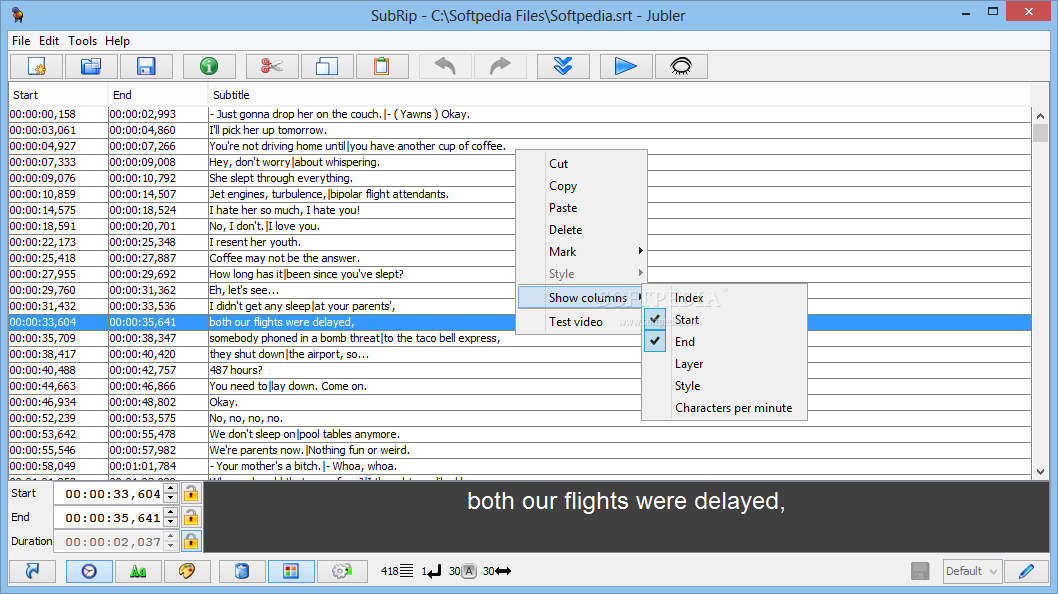This screenshot has height=594, width=1058.
Task: Save the file with the floppy disk icon
Action: 146,66
